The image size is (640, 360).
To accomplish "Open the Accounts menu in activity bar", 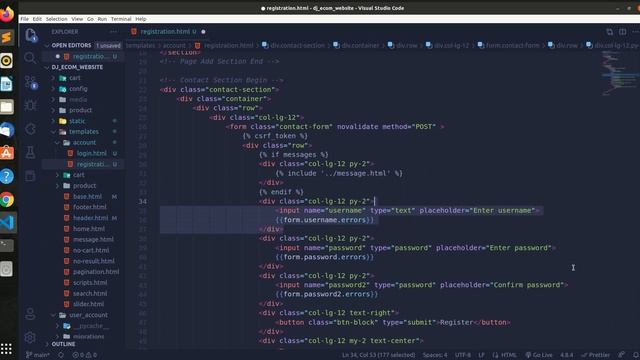I will pos(30,314).
